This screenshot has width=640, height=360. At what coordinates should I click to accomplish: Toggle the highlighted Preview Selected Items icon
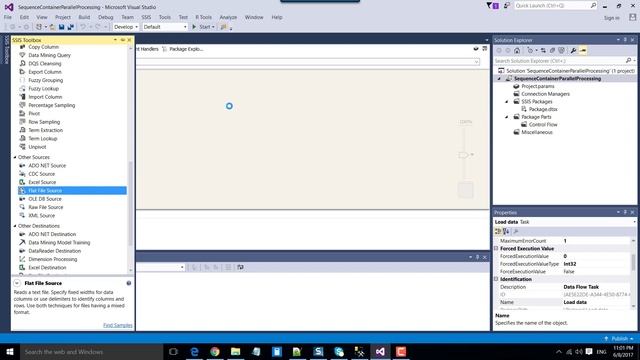point(583,51)
